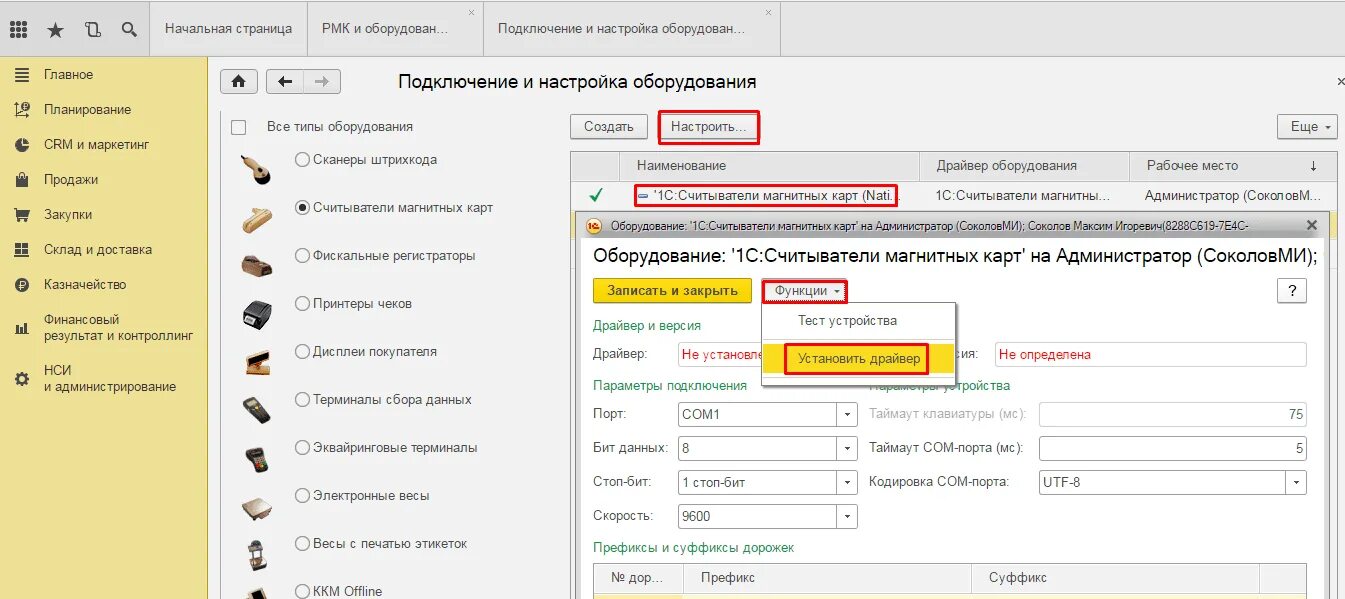Click the fiscal registrar device icon
The width and height of the screenshot is (1345, 599).
click(258, 266)
